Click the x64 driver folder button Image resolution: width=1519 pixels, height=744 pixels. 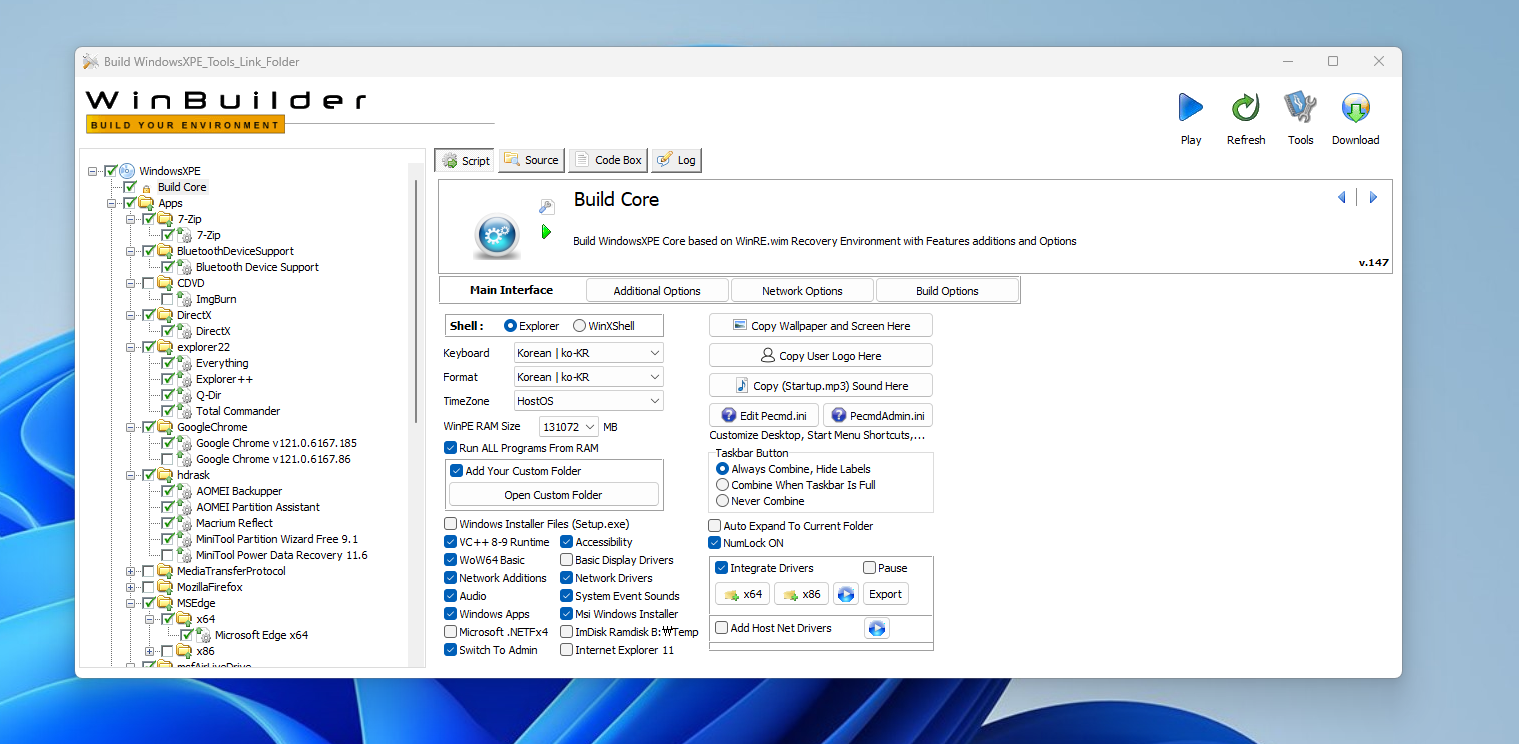click(x=742, y=594)
